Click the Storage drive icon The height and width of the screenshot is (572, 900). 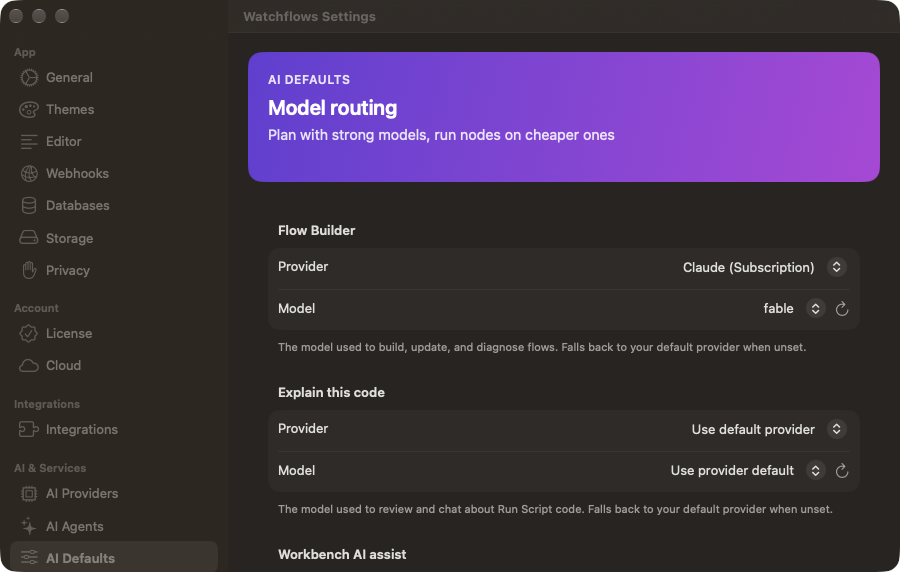(x=29, y=238)
